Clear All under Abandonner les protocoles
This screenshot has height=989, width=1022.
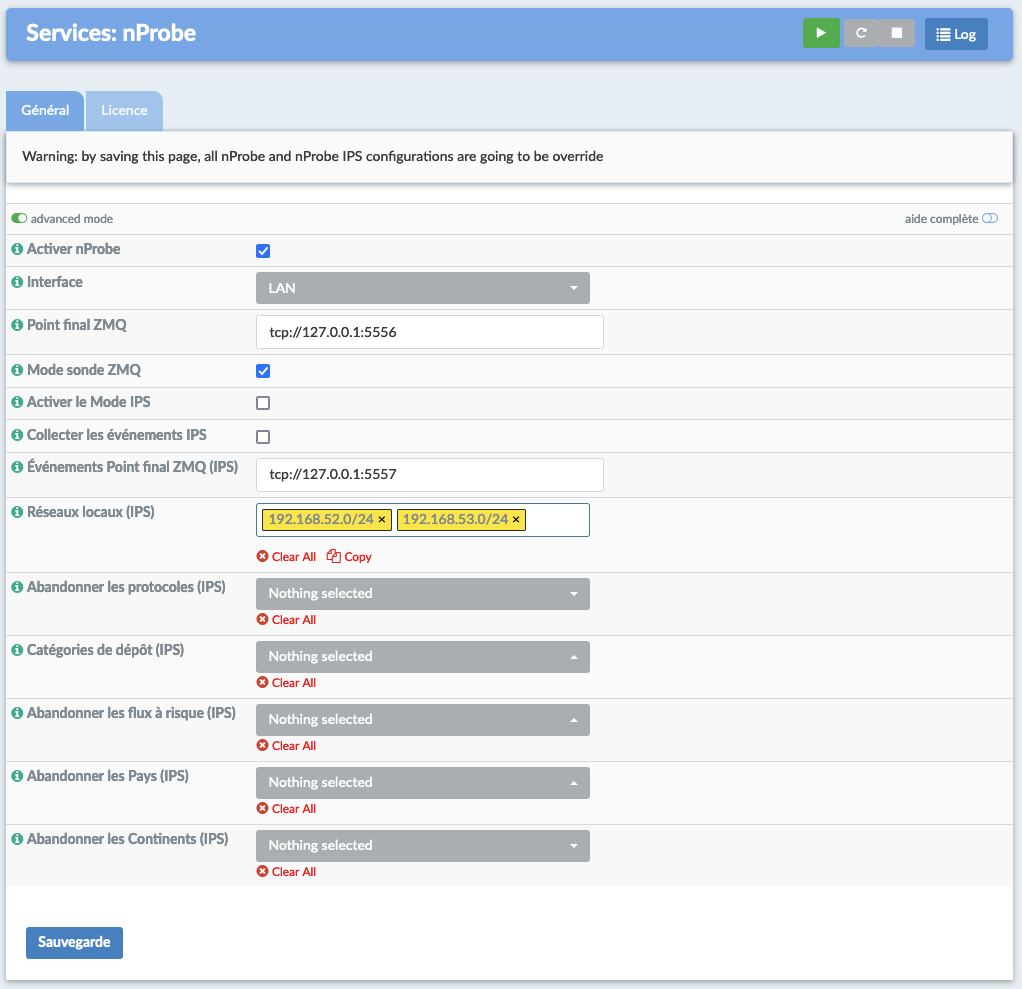pyautogui.click(x=286, y=620)
